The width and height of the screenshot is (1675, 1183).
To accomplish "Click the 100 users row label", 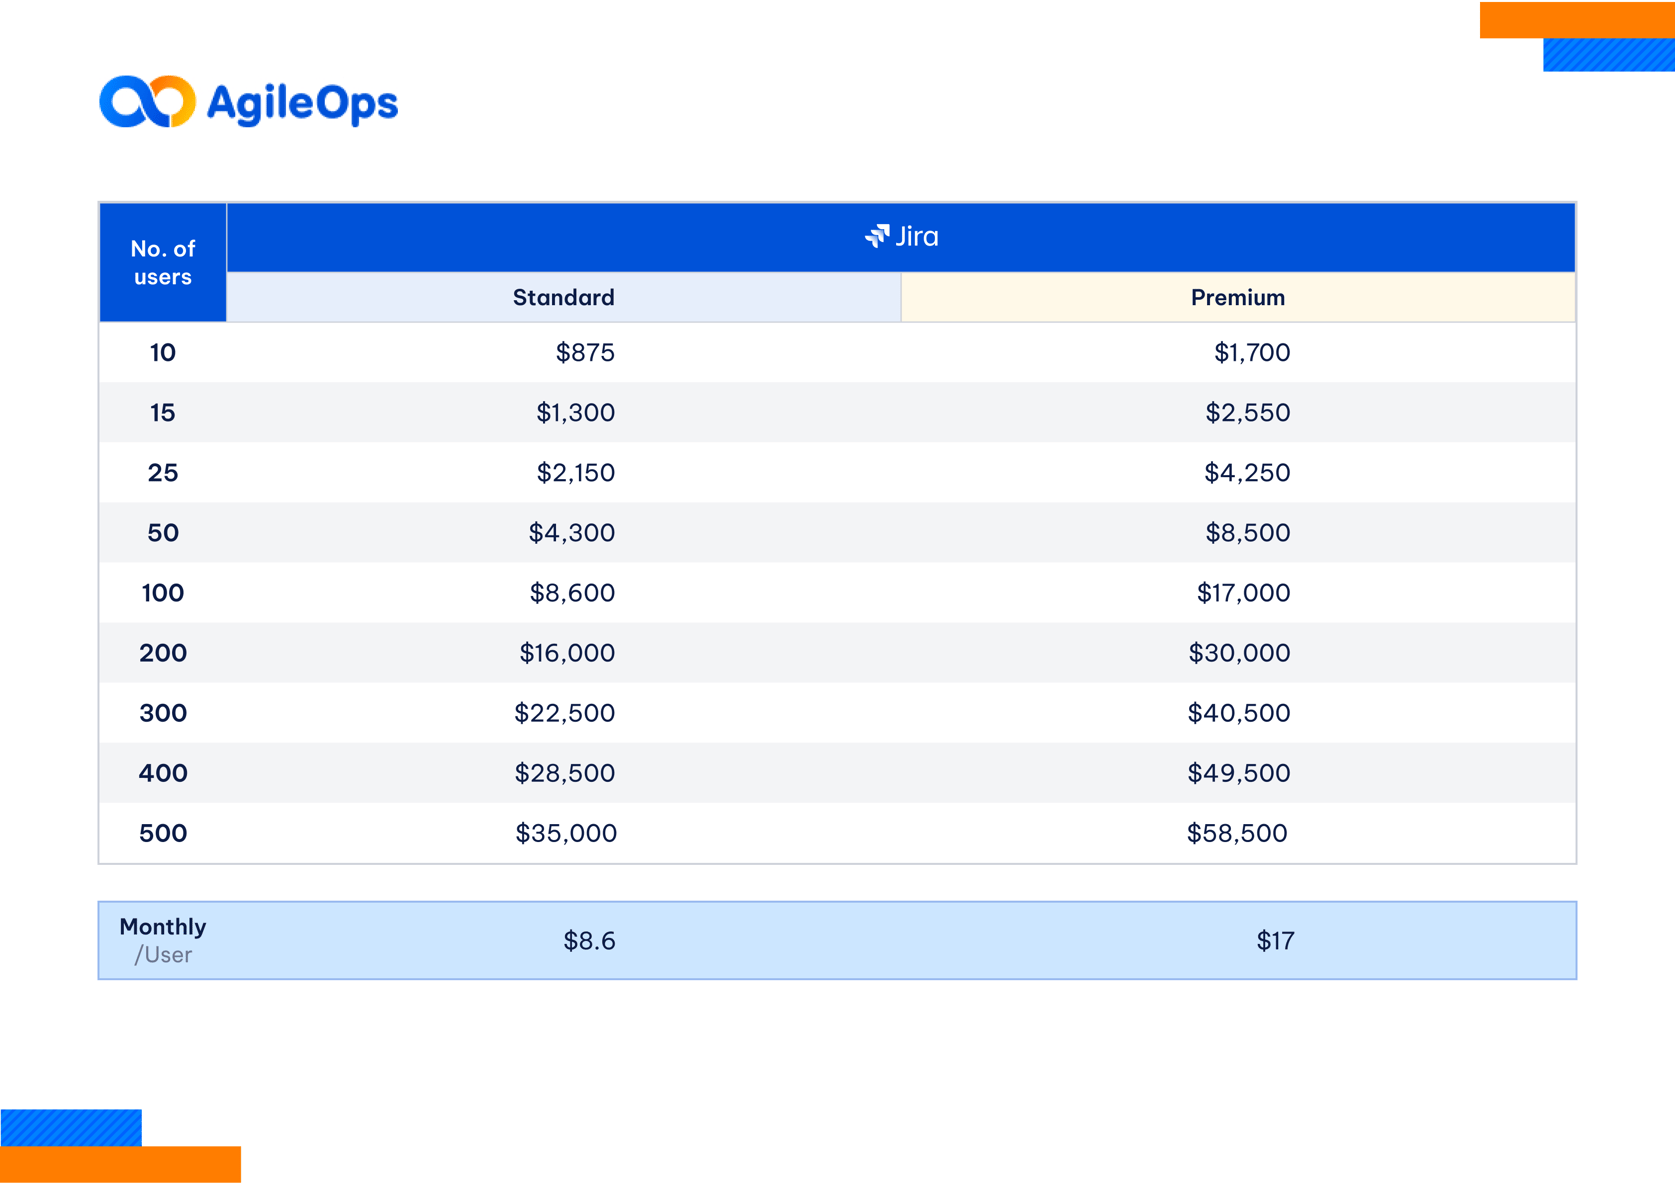I will tap(162, 592).
